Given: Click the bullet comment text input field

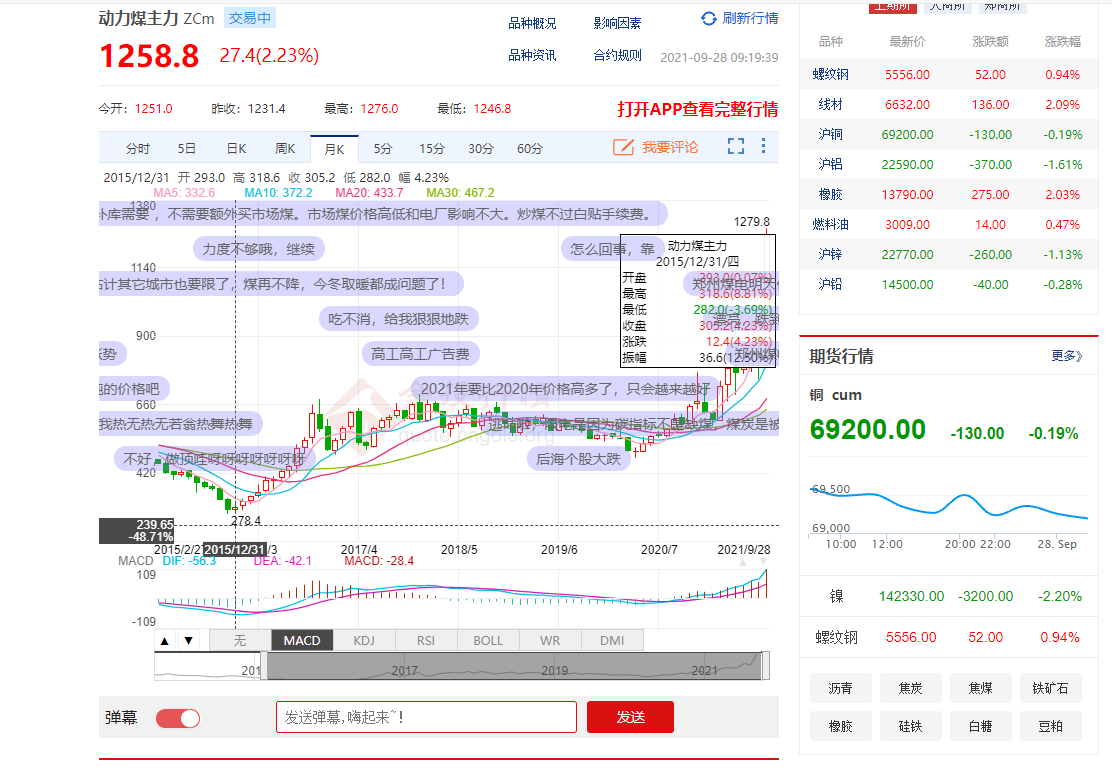Looking at the screenshot, I should pos(426,717).
